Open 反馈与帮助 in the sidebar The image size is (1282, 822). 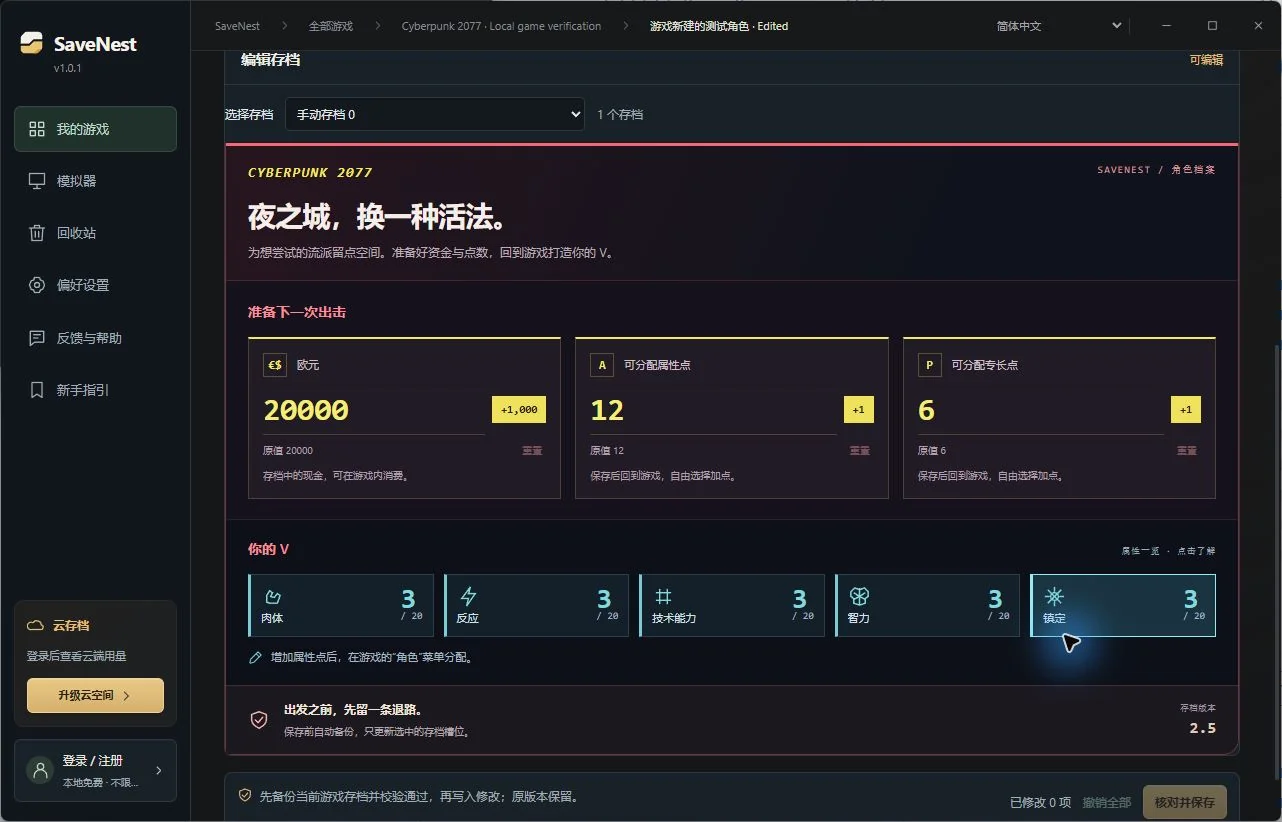pos(95,338)
